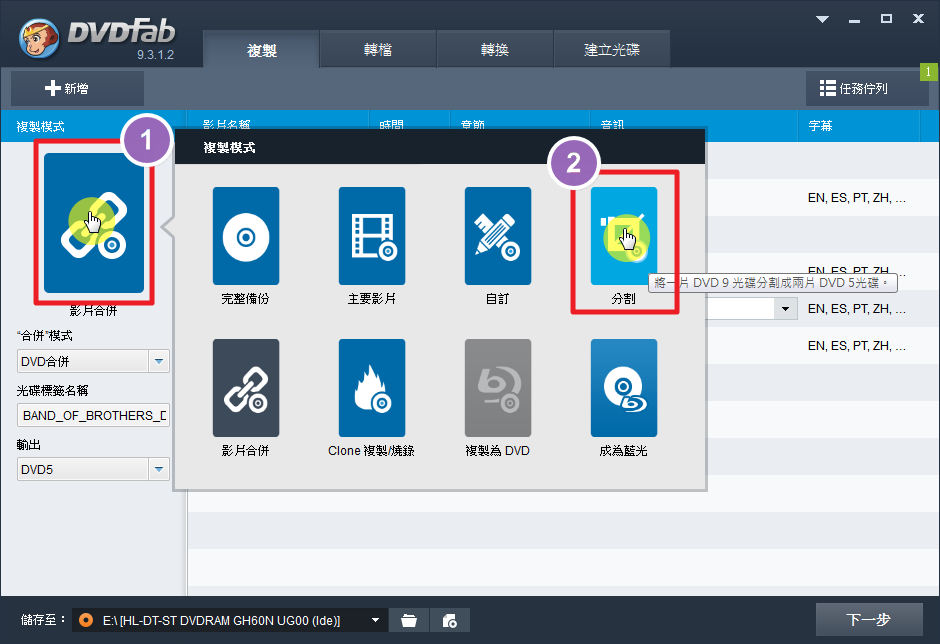Select 影片合併 merge mode in popup
This screenshot has width=940, height=644.
point(246,388)
